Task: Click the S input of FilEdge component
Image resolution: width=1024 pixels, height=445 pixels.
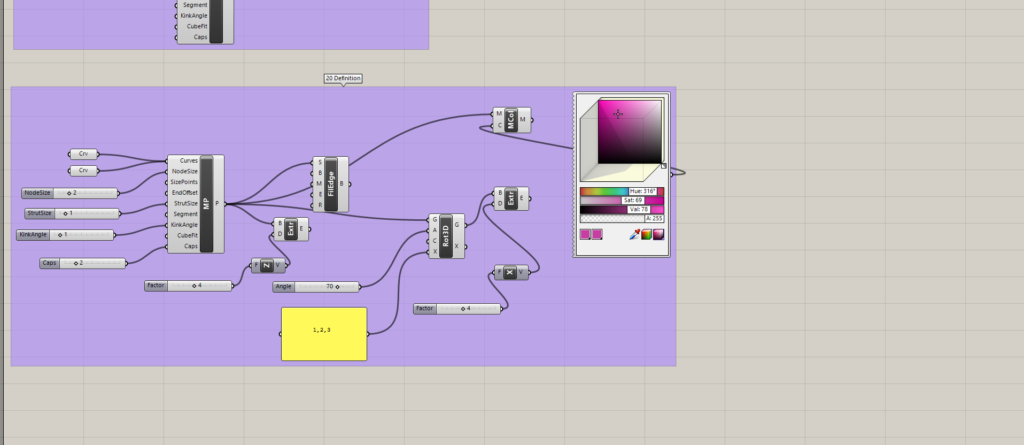Action: pyautogui.click(x=320, y=162)
